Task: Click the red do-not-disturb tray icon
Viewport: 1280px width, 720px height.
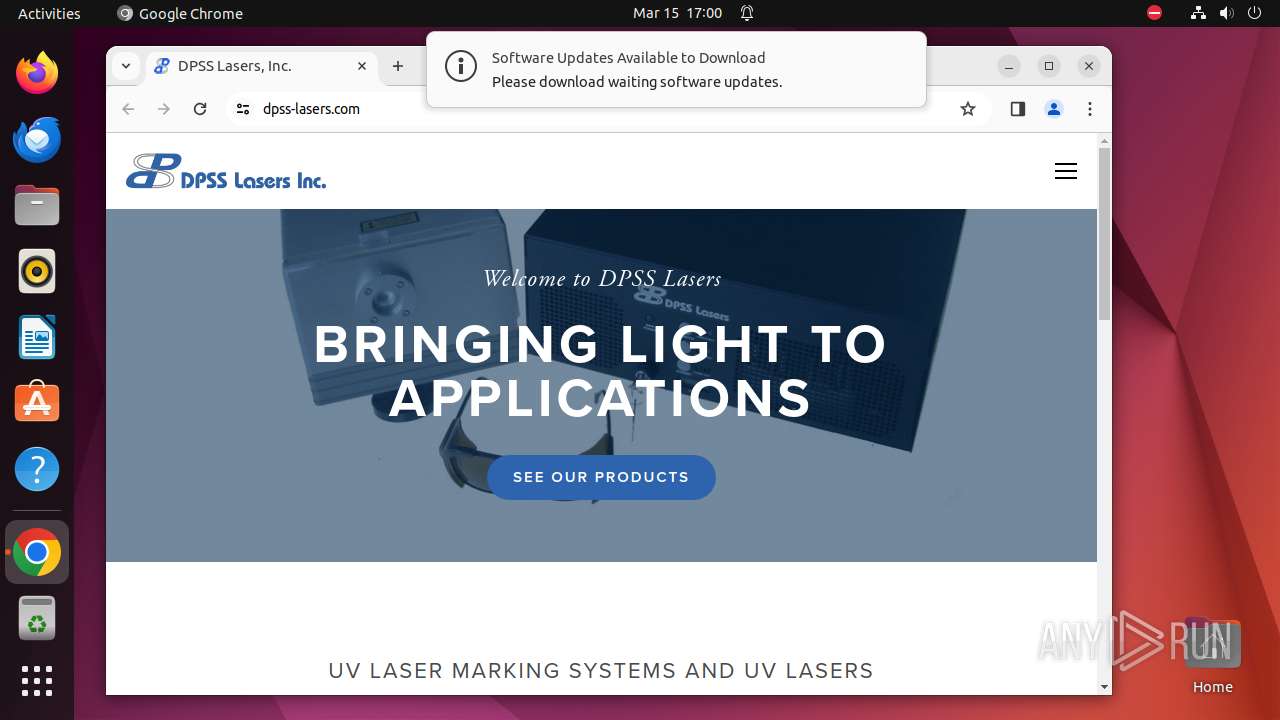Action: 1155,13
